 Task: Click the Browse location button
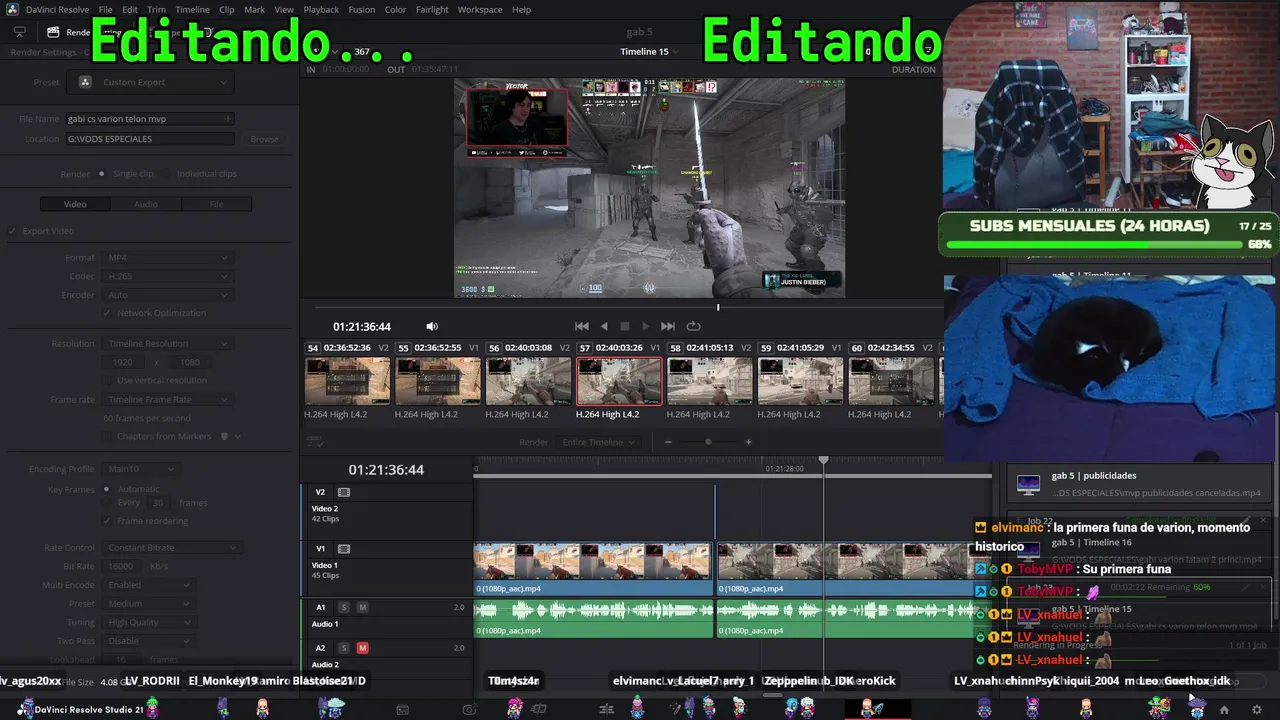pos(265,139)
